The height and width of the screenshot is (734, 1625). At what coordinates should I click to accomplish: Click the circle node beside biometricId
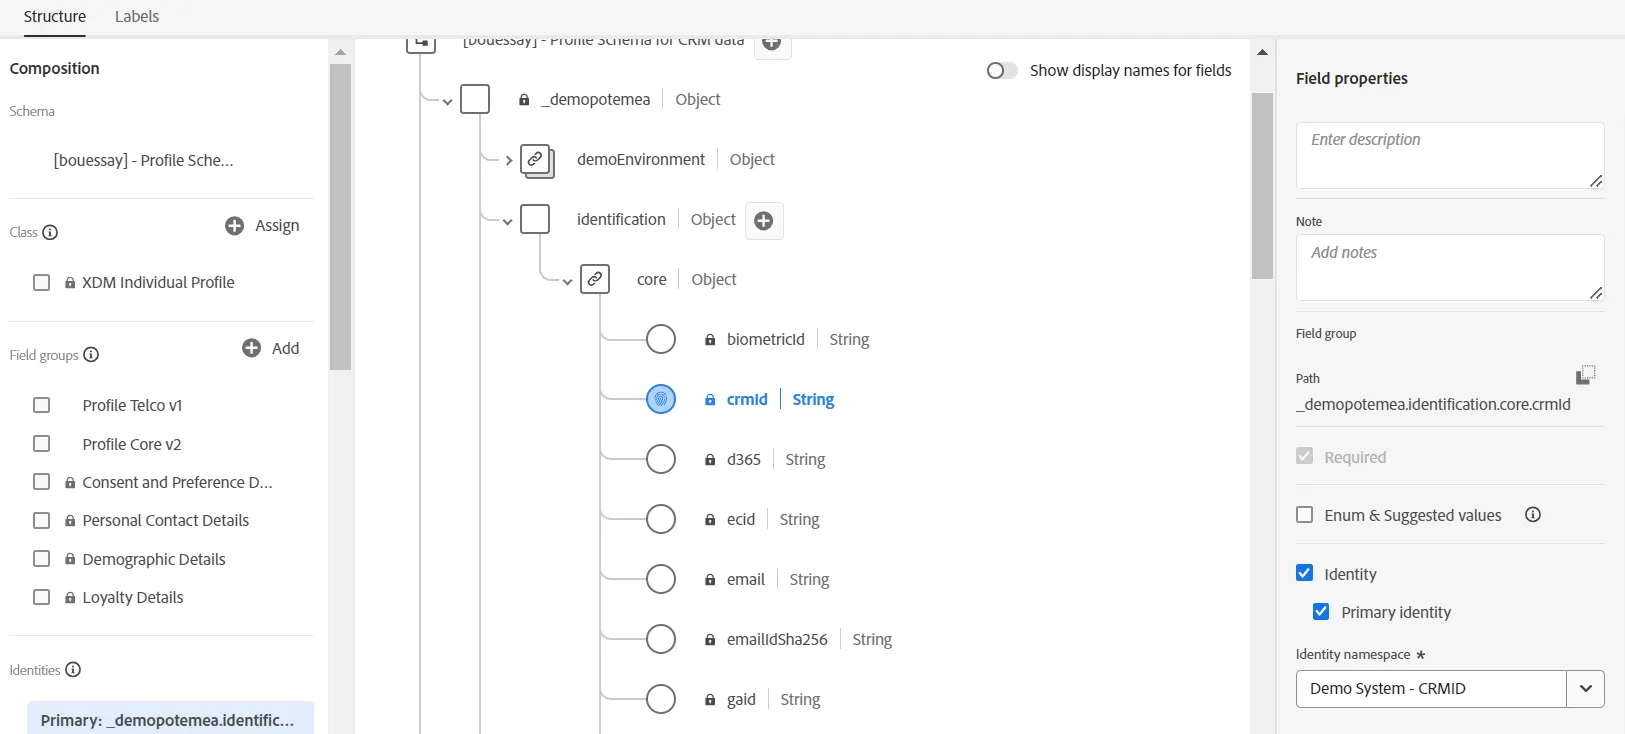[x=661, y=339]
